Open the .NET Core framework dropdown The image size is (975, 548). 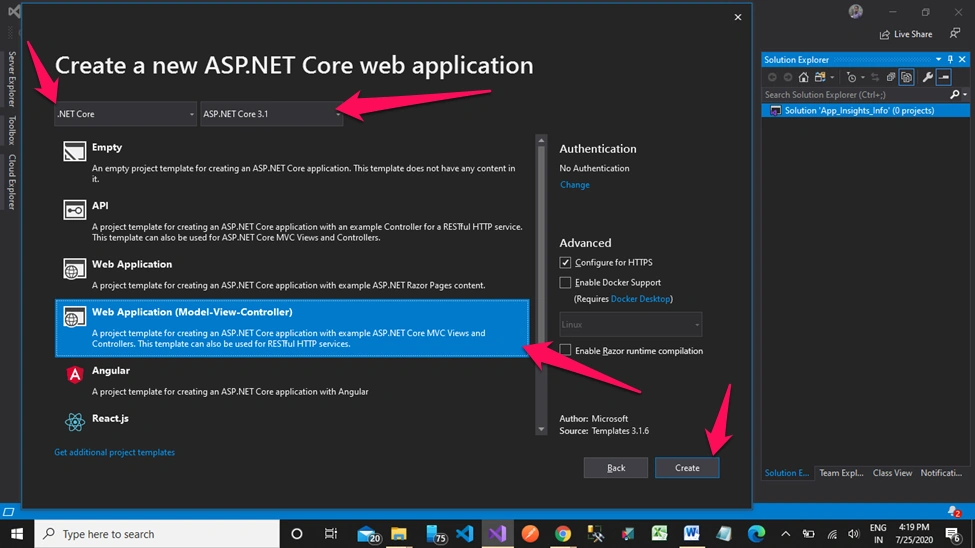point(126,114)
